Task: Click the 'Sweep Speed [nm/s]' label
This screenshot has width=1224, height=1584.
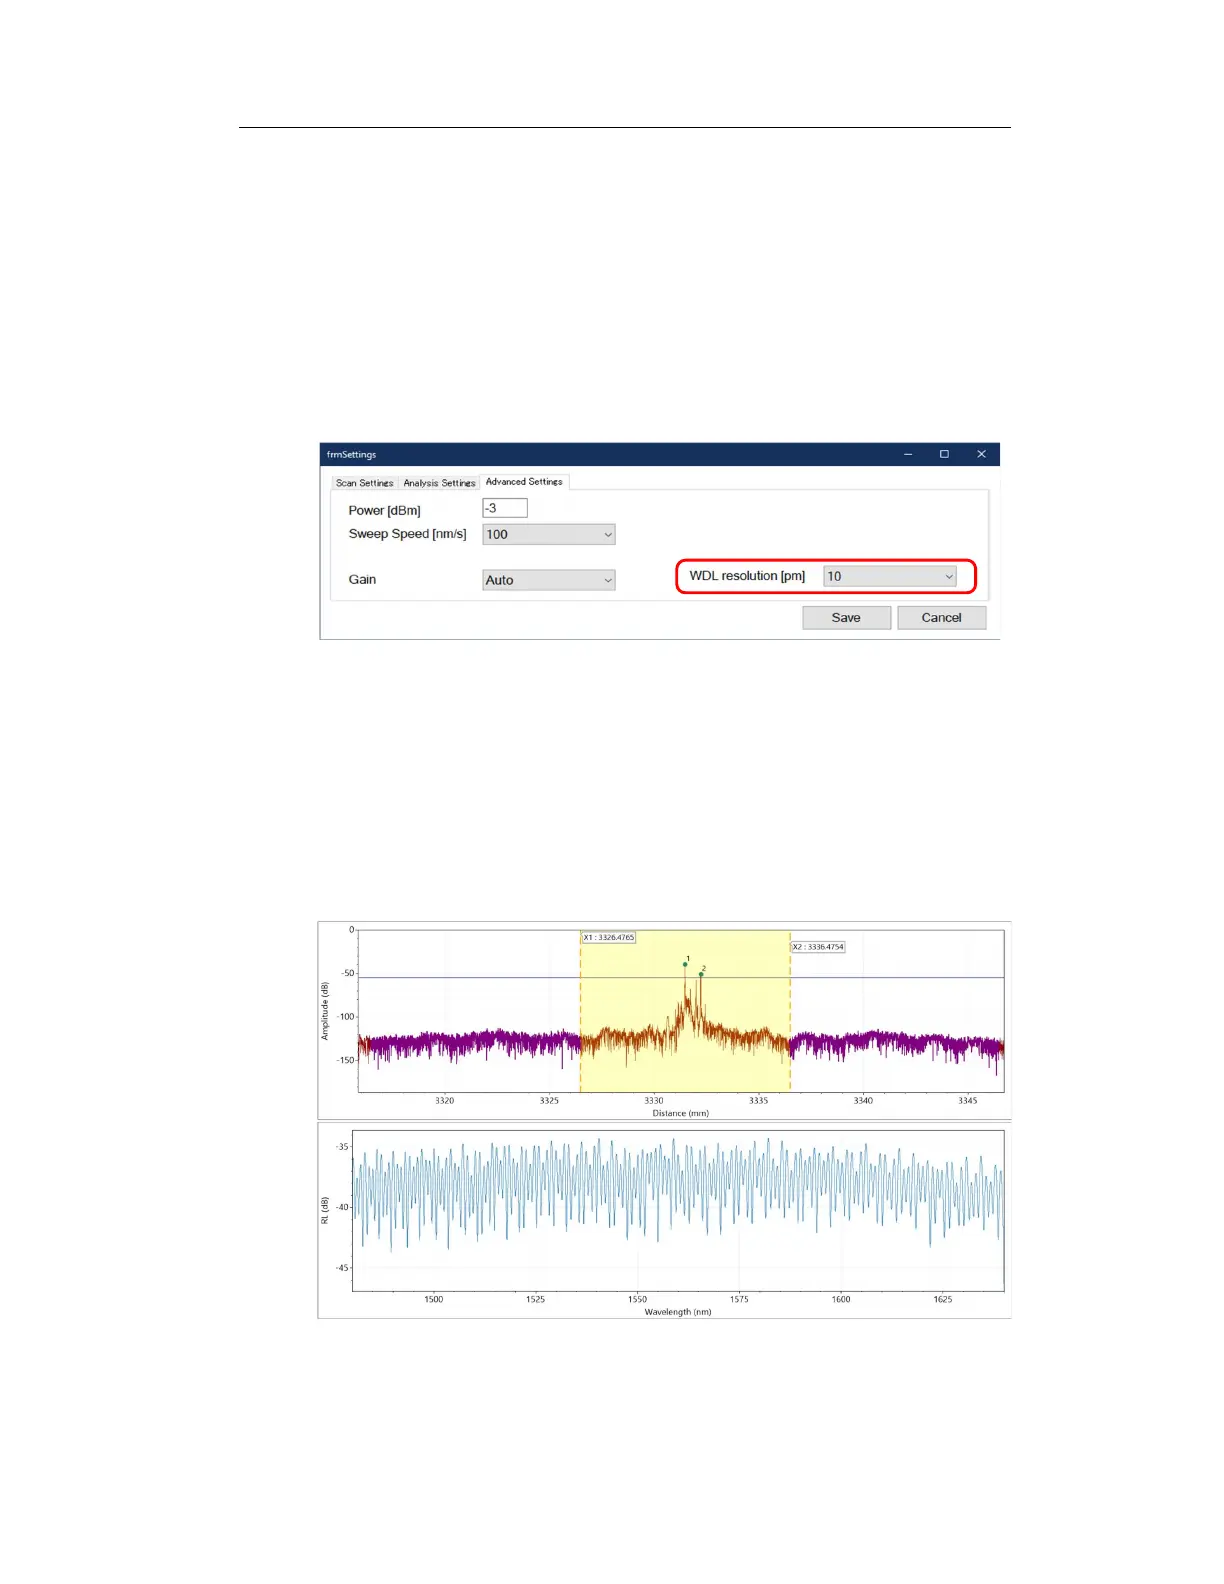Action: pos(407,534)
